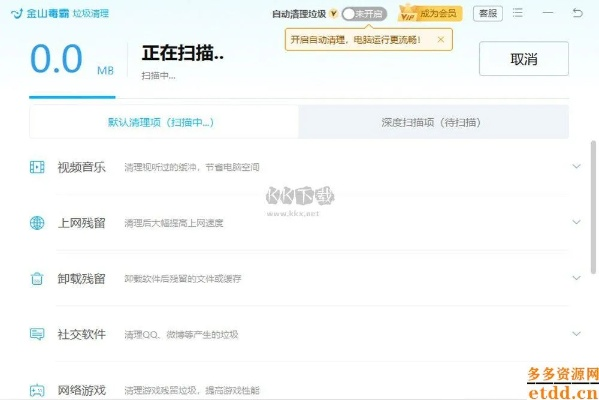Expand the 卸载残留 category chevron

[576, 278]
